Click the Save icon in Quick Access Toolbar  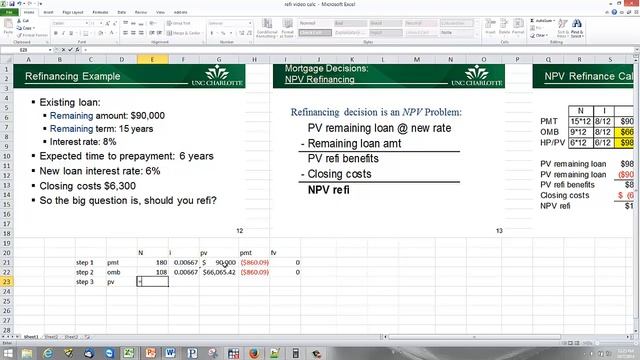(x=12, y=4)
